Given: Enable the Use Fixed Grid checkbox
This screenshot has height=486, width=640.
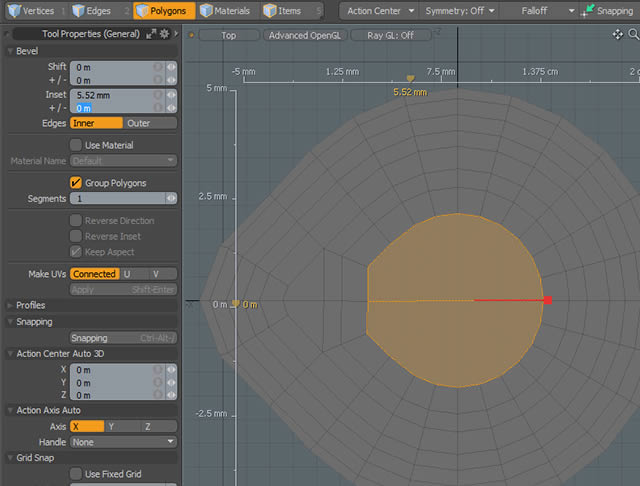Looking at the screenshot, I should pyautogui.click(x=76, y=474).
